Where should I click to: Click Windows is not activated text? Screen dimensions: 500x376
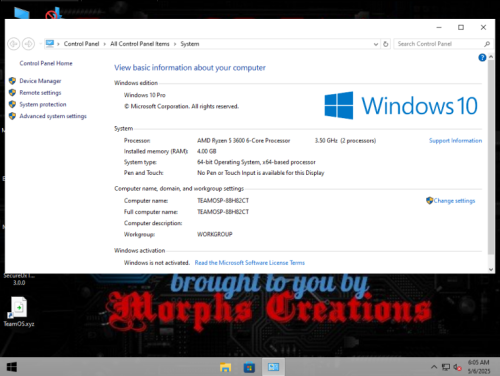point(157,263)
